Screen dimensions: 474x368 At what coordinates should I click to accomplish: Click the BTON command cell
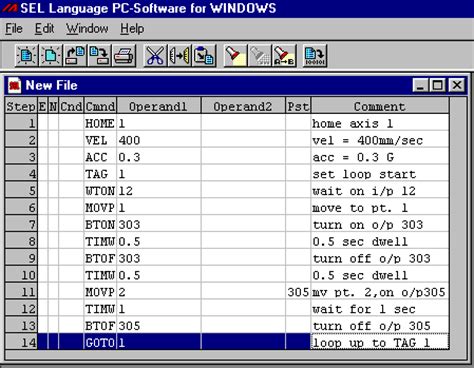point(100,225)
